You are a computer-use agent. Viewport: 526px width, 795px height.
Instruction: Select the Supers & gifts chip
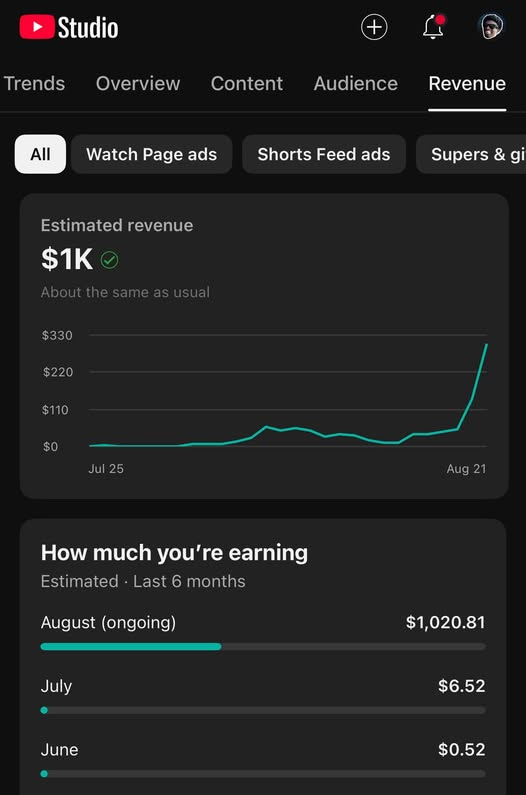471,154
